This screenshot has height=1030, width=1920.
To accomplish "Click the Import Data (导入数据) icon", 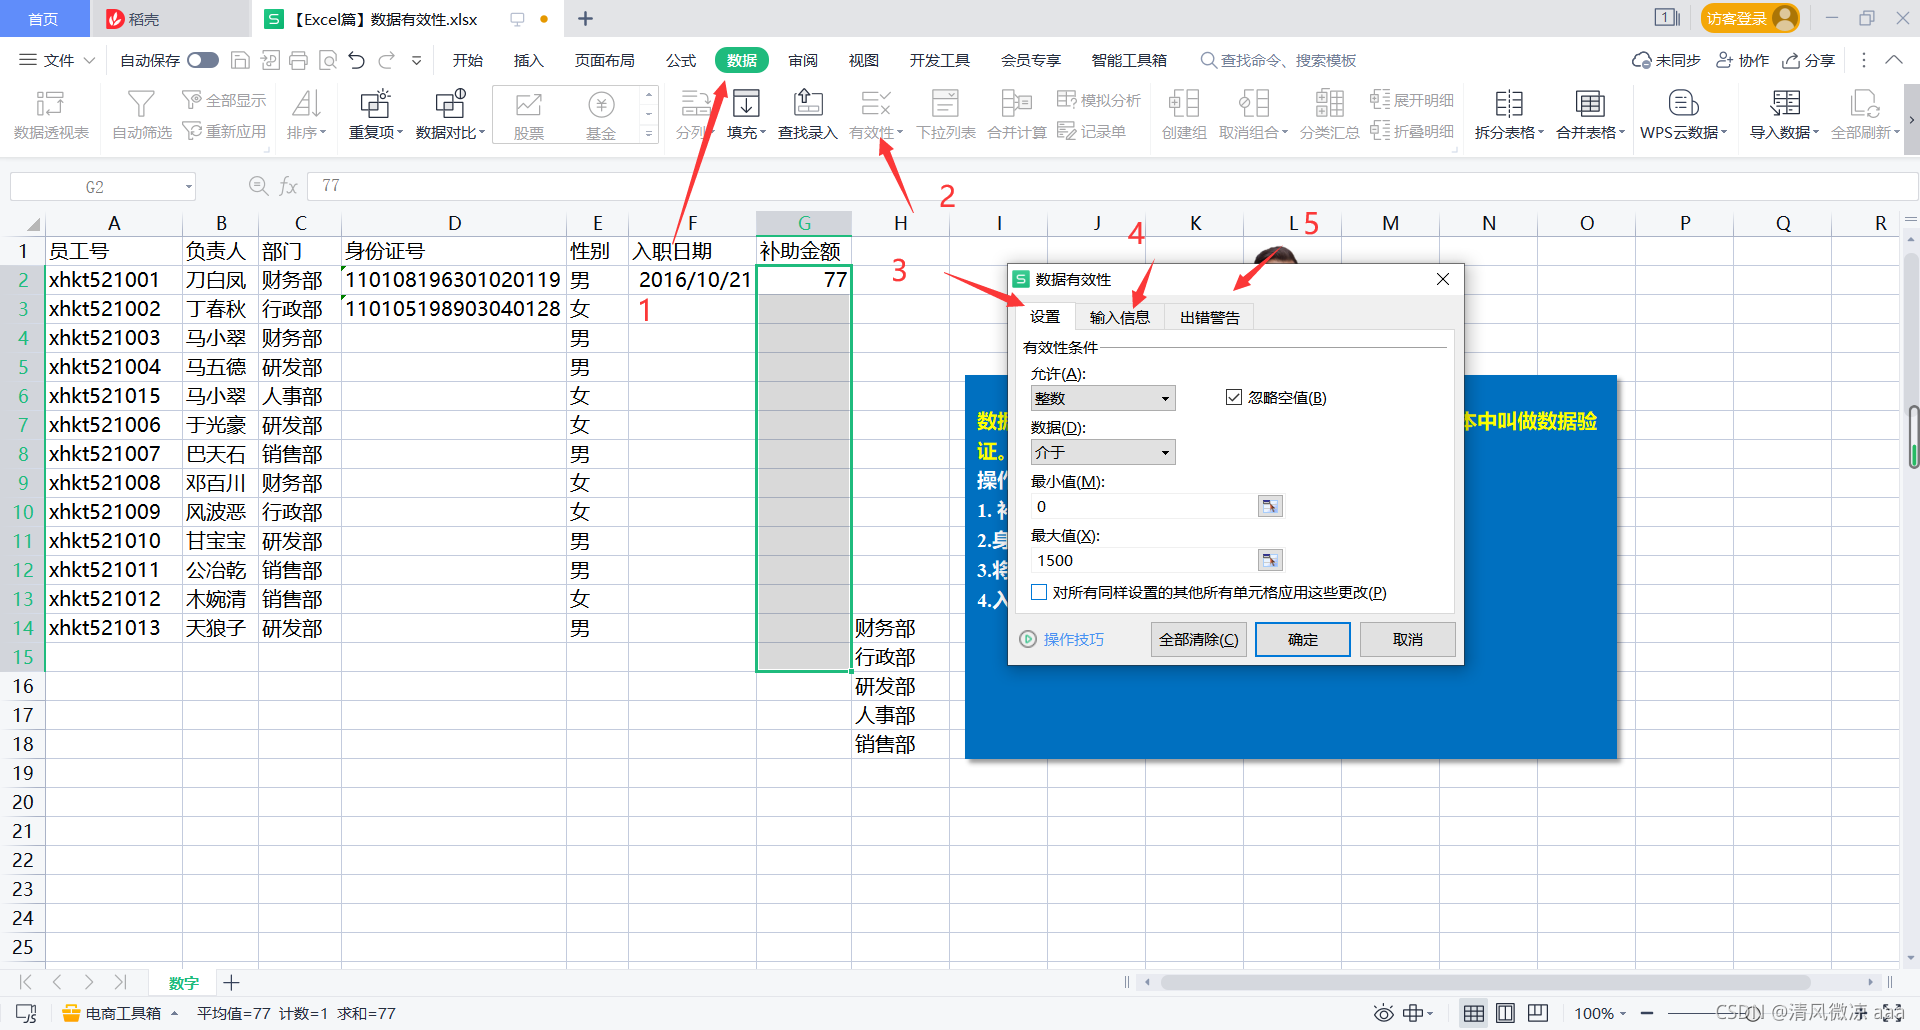I will click(x=1785, y=103).
